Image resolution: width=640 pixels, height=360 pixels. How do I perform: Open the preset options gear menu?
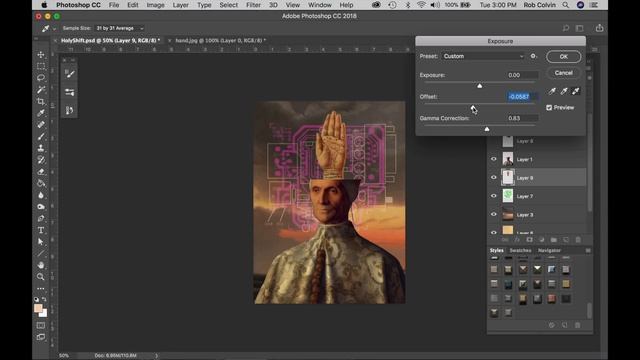[533, 56]
